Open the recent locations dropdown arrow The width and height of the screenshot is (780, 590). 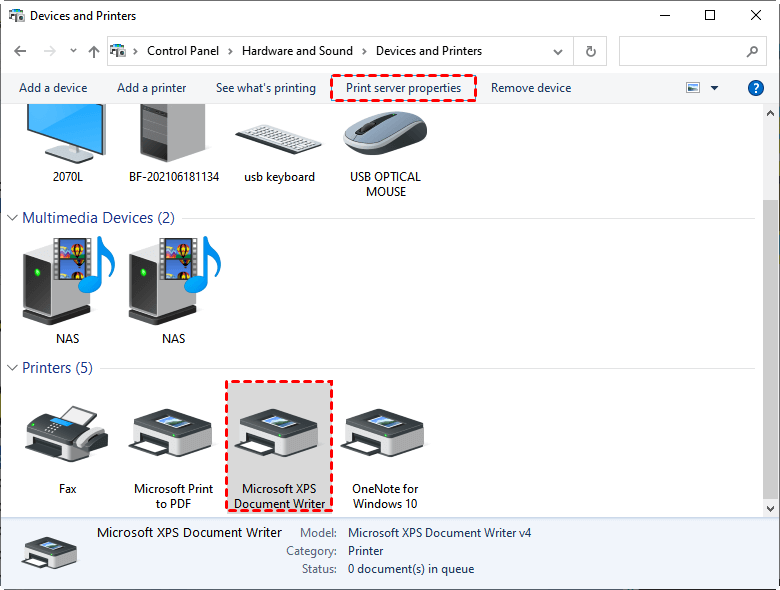(73, 51)
